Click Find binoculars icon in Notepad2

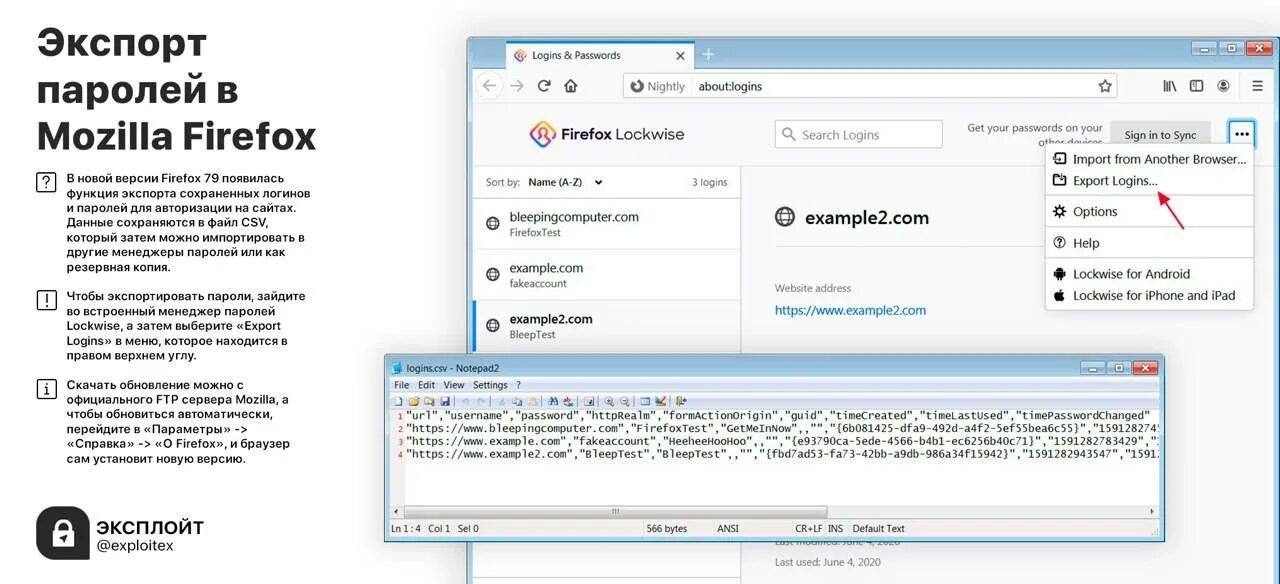click(553, 401)
